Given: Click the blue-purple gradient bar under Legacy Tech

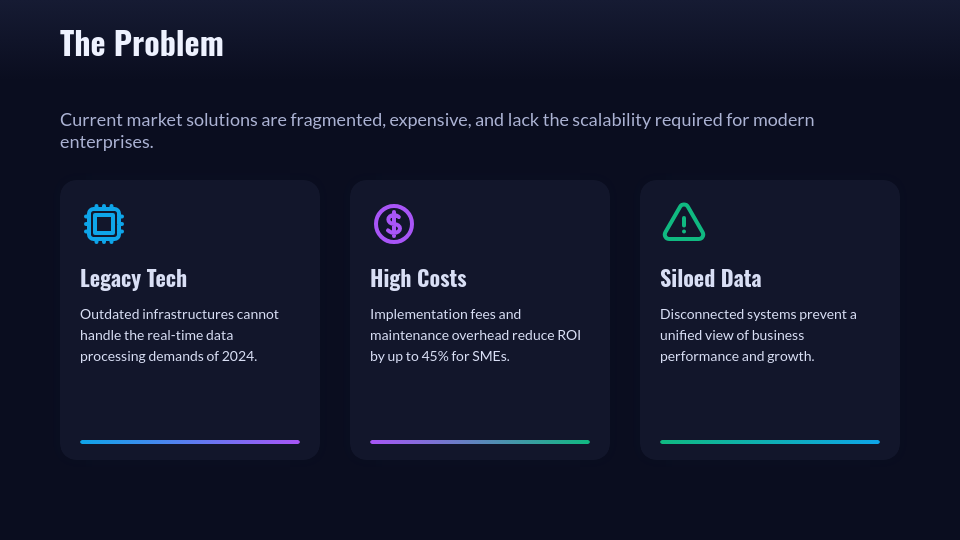Looking at the screenshot, I should click(x=190, y=441).
